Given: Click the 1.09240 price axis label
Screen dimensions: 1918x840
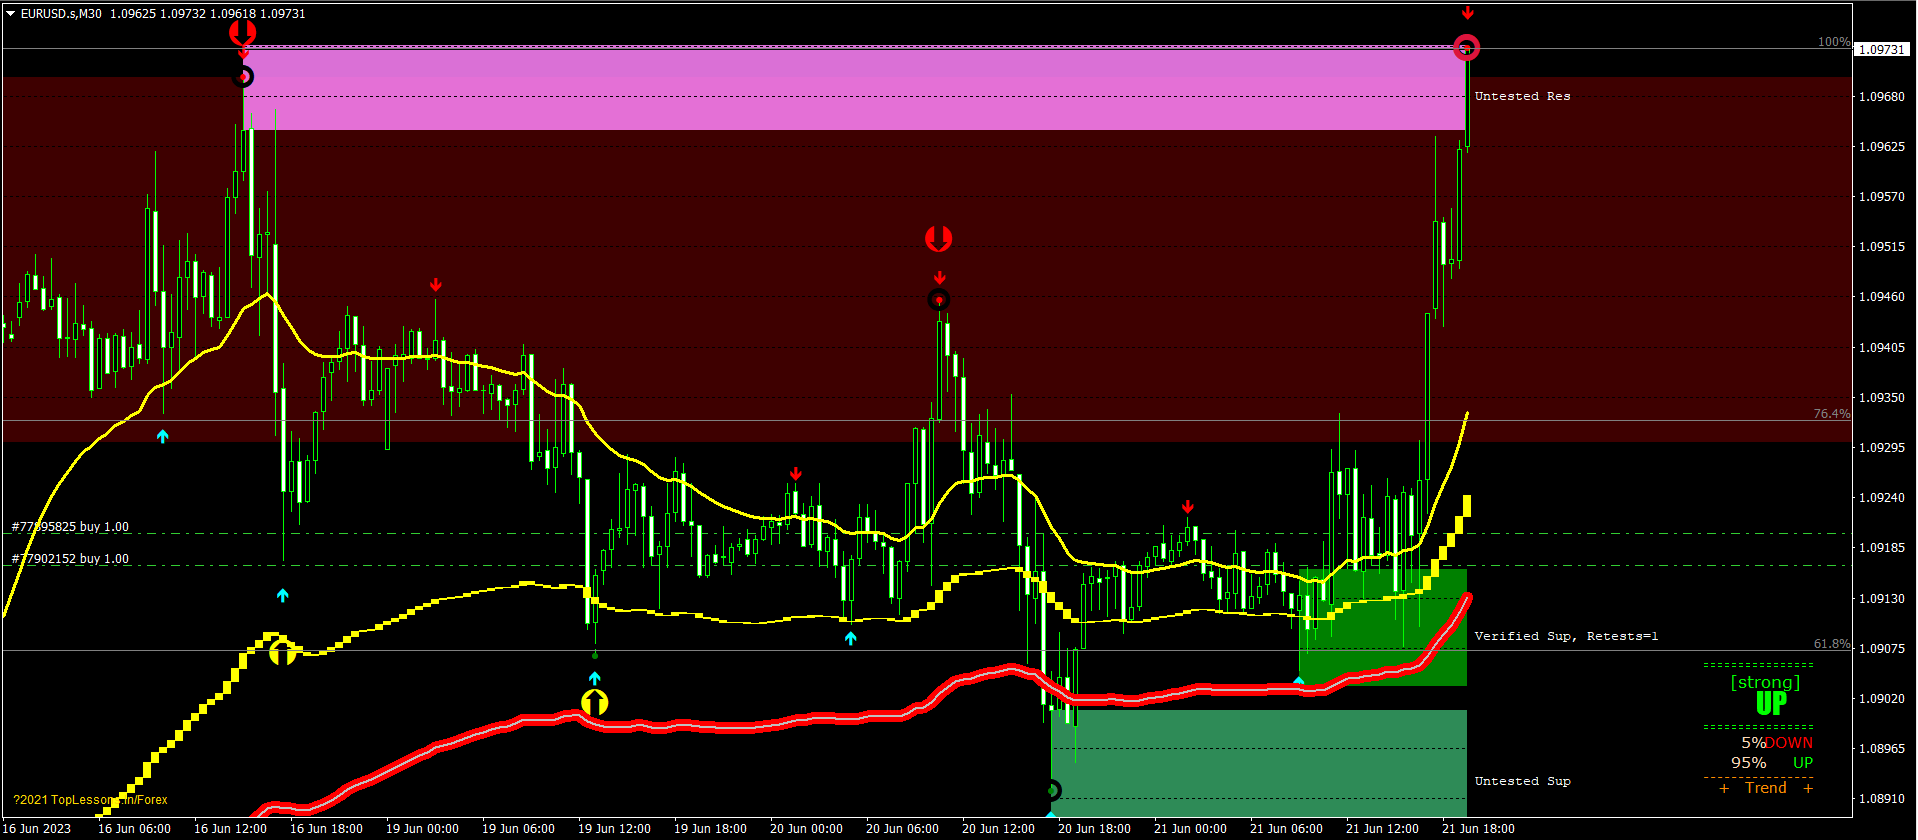Looking at the screenshot, I should tap(1882, 498).
